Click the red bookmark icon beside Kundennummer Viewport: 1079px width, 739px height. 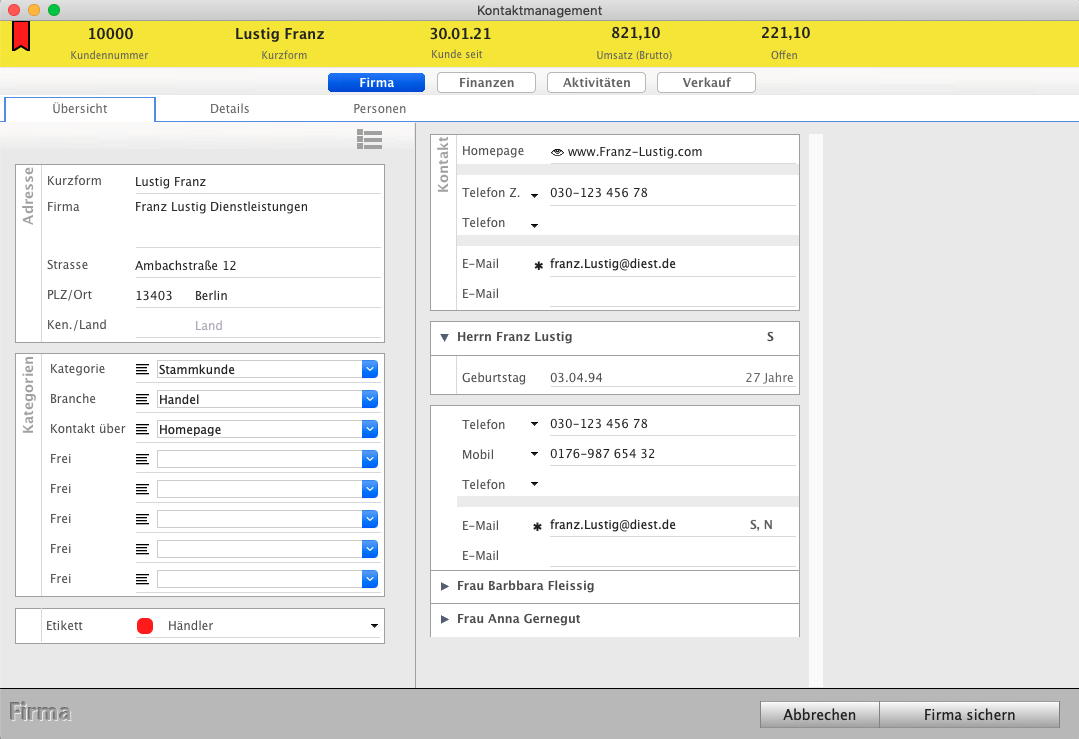(21, 37)
